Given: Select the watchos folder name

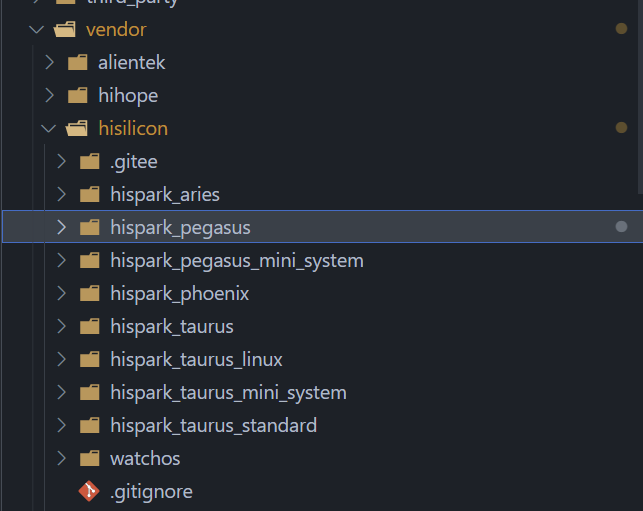Looking at the screenshot, I should [145, 459].
